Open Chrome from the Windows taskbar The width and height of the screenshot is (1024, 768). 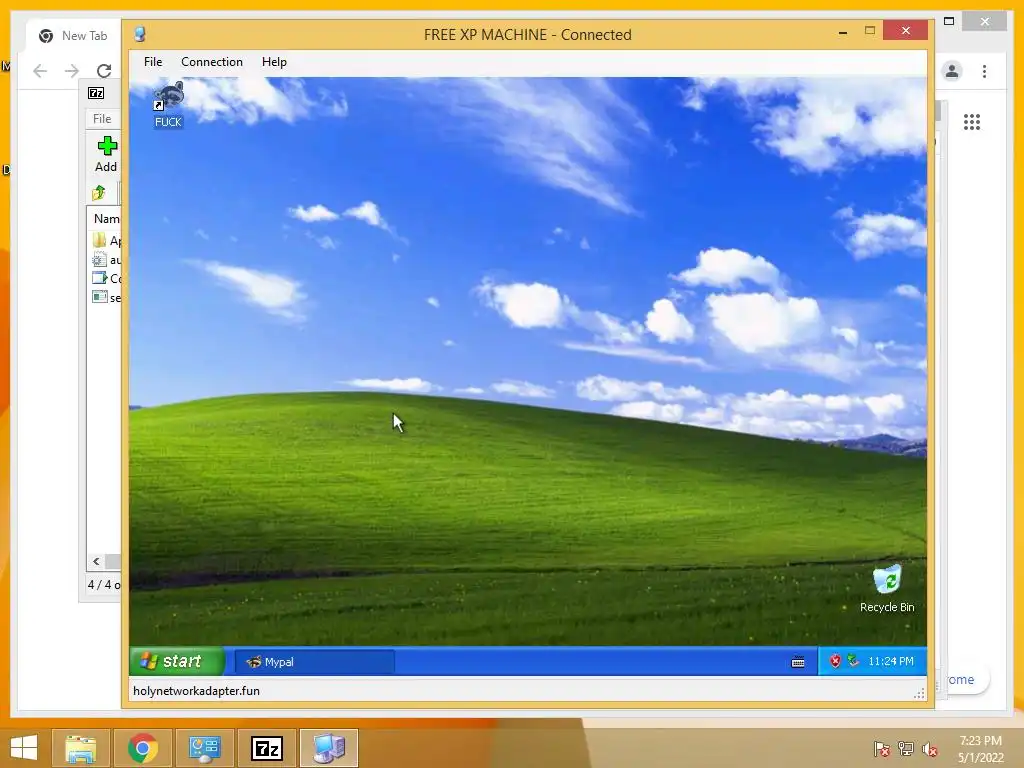[x=142, y=748]
